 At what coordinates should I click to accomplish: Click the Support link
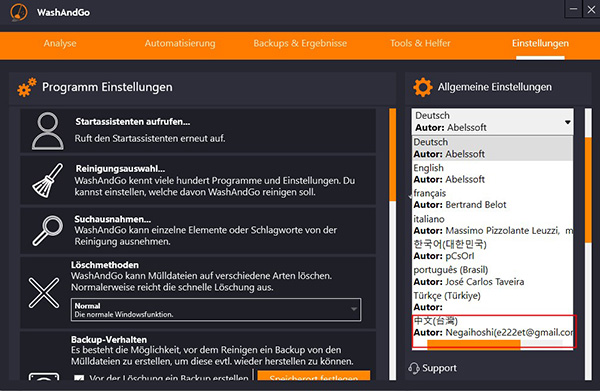click(439, 368)
